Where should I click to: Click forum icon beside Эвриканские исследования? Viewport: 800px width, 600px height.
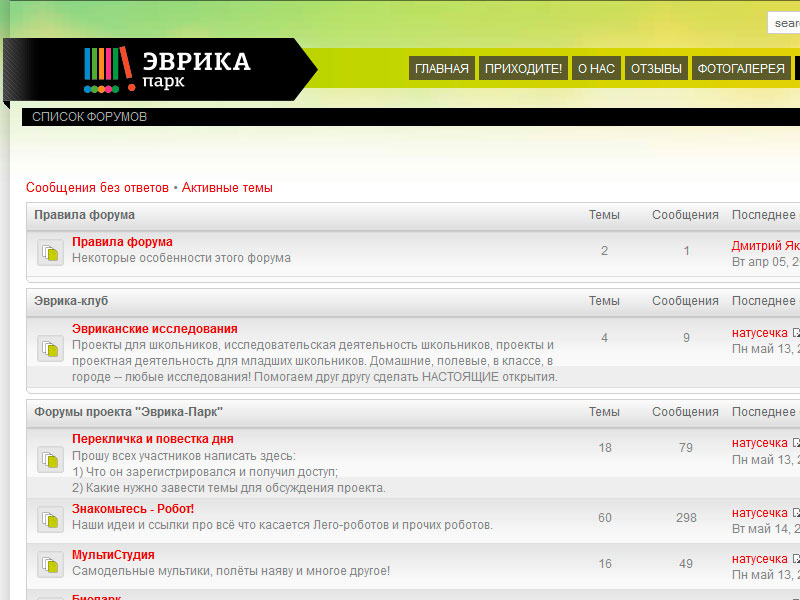point(50,348)
